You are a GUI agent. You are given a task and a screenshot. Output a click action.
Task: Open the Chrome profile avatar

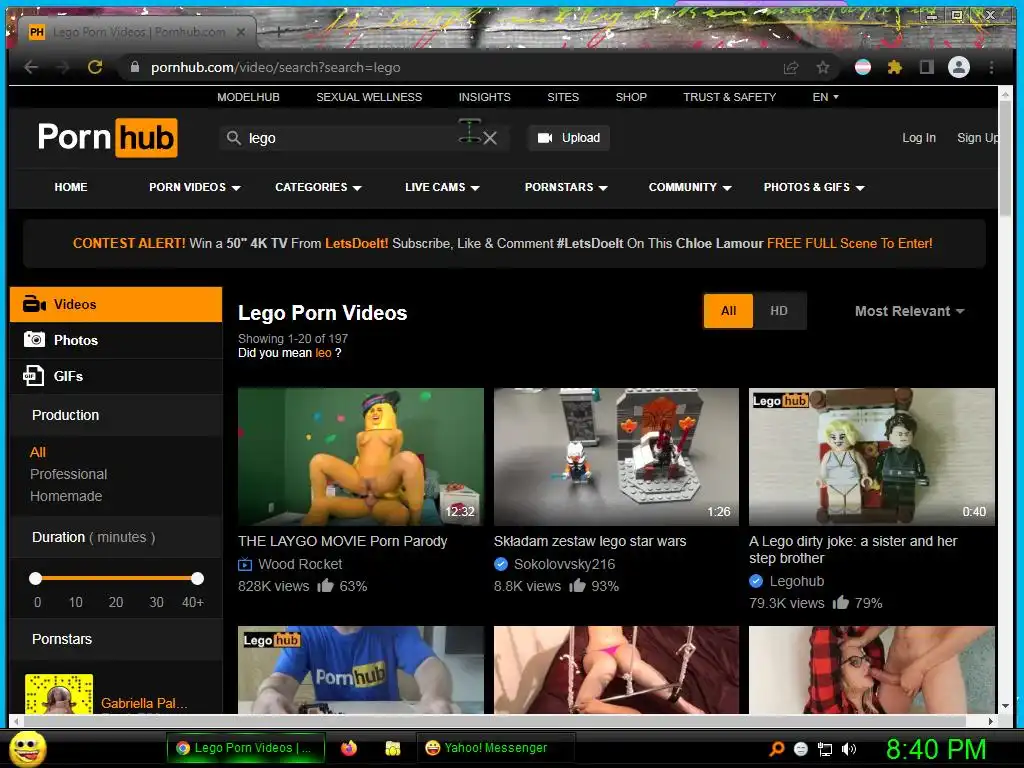pyautogui.click(x=959, y=67)
